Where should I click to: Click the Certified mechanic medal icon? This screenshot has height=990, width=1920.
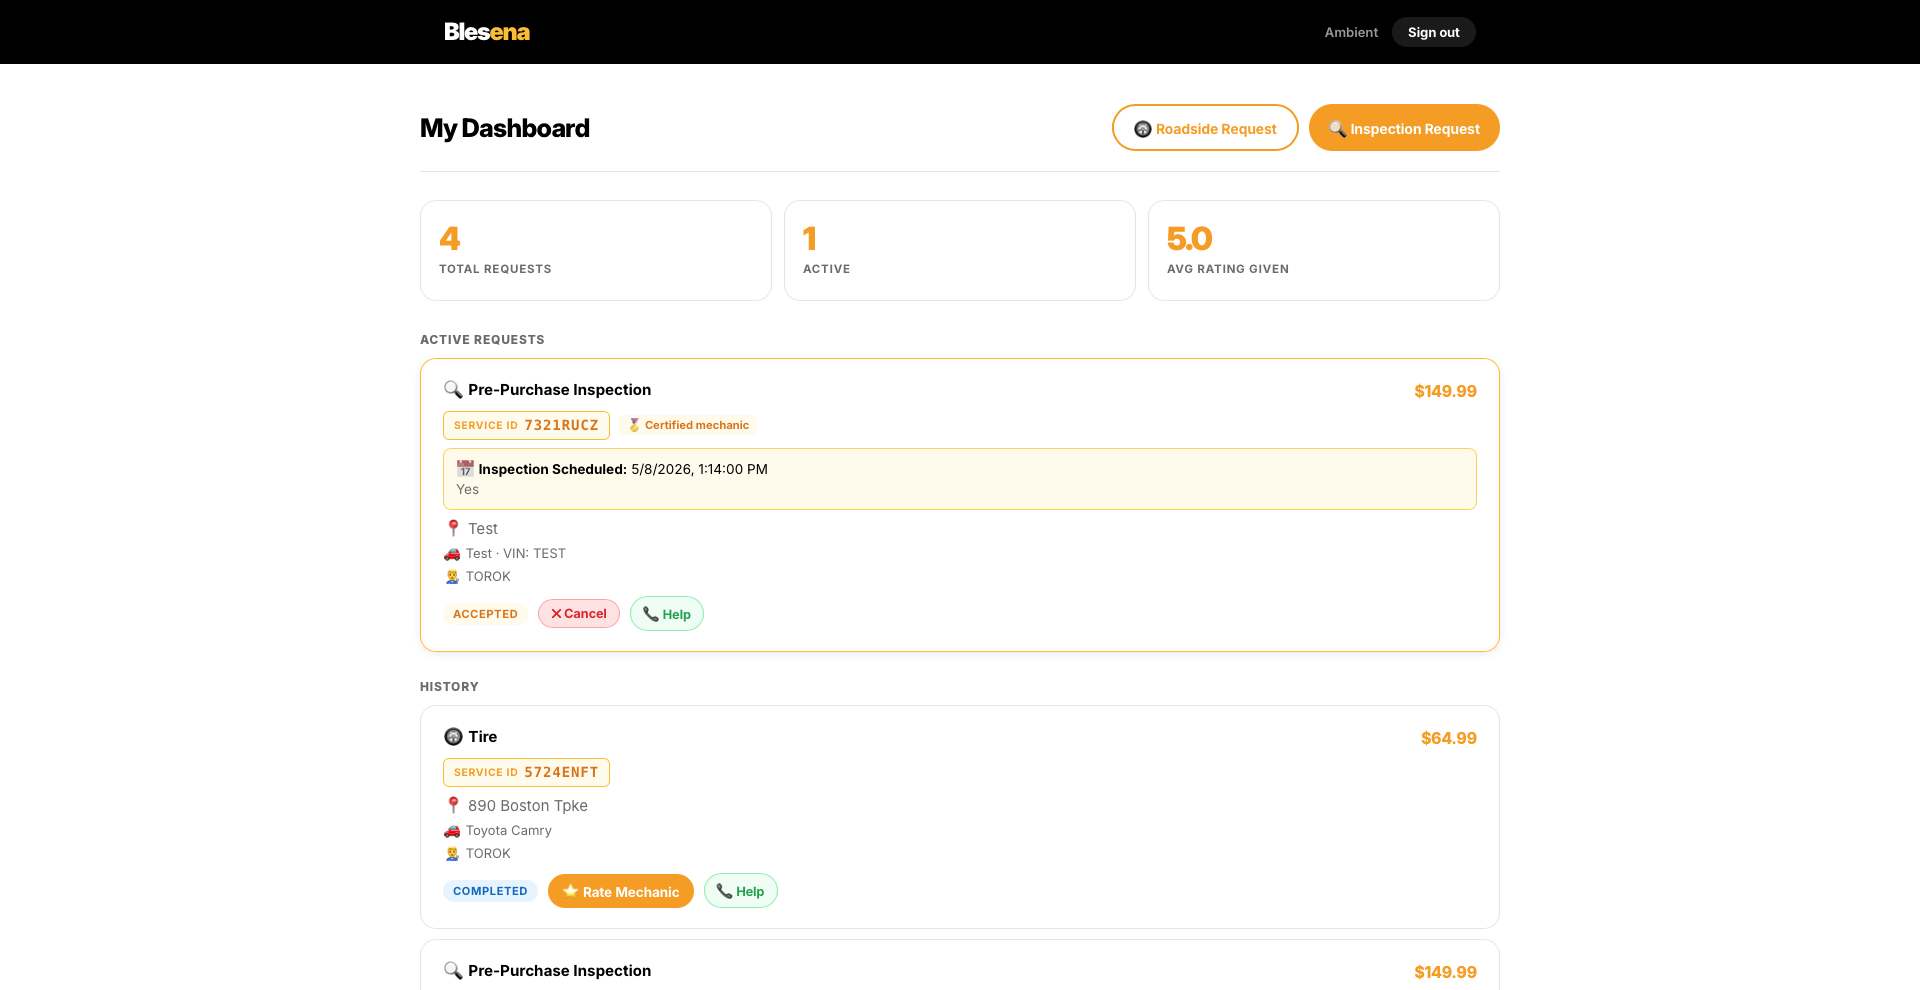pyautogui.click(x=634, y=425)
